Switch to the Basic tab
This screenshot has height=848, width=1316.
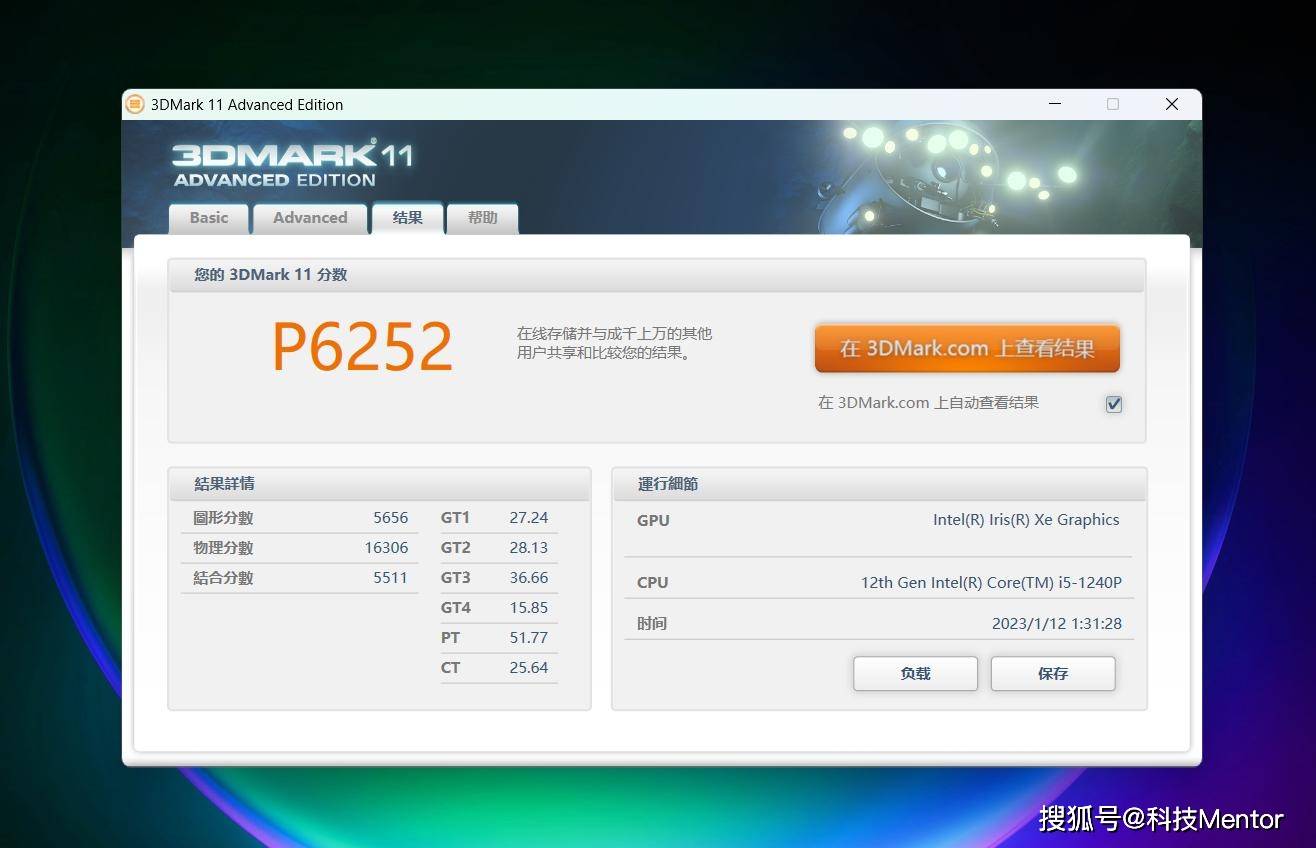tap(209, 218)
